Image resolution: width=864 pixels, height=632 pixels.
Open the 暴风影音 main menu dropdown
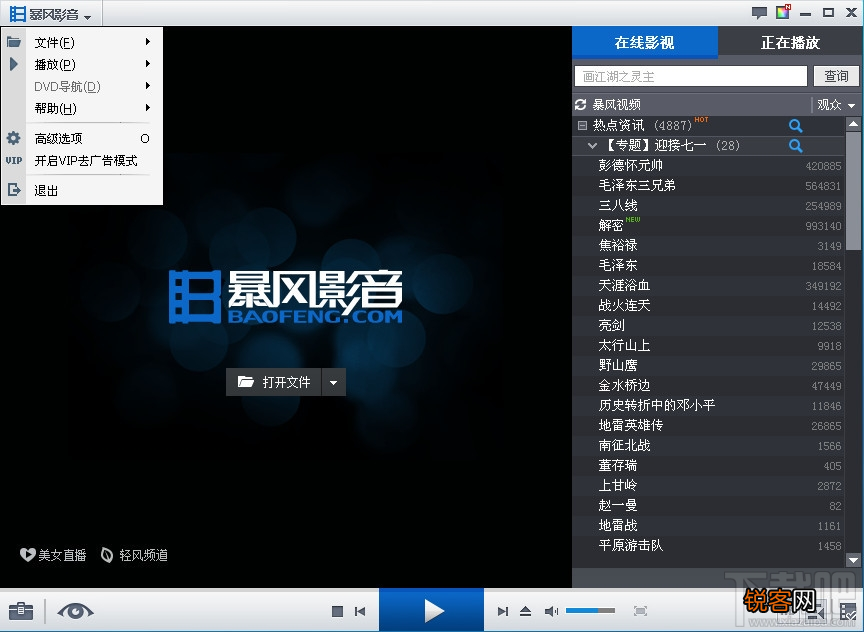[x=50, y=14]
